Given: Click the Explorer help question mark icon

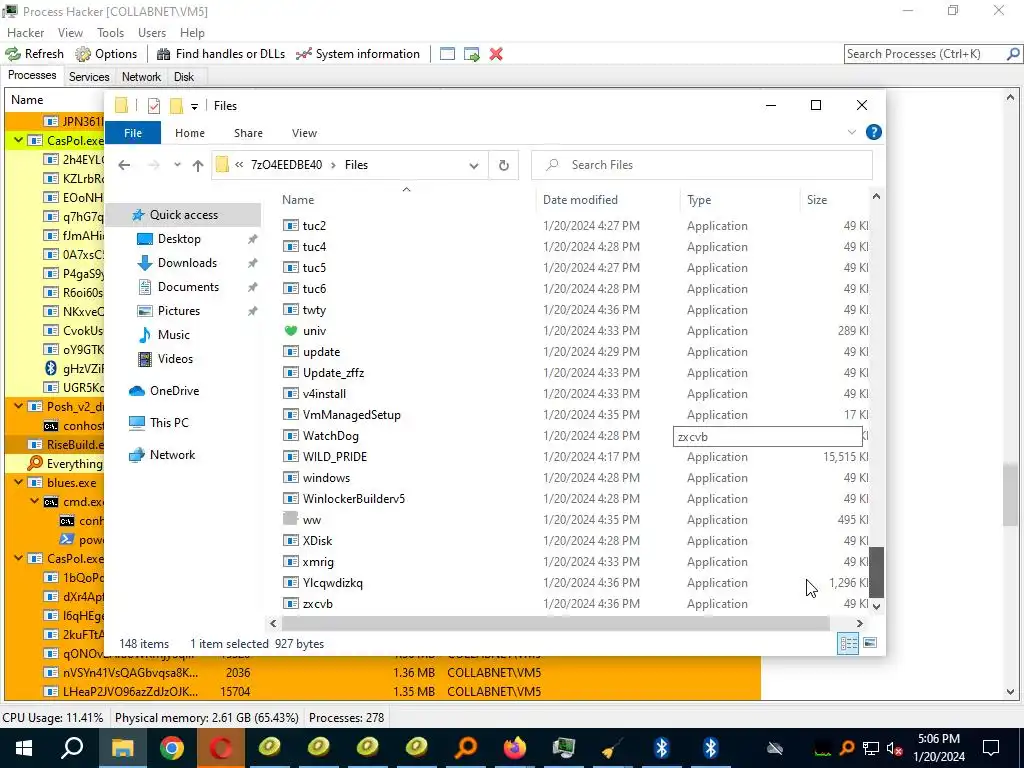Looking at the screenshot, I should 873,133.
